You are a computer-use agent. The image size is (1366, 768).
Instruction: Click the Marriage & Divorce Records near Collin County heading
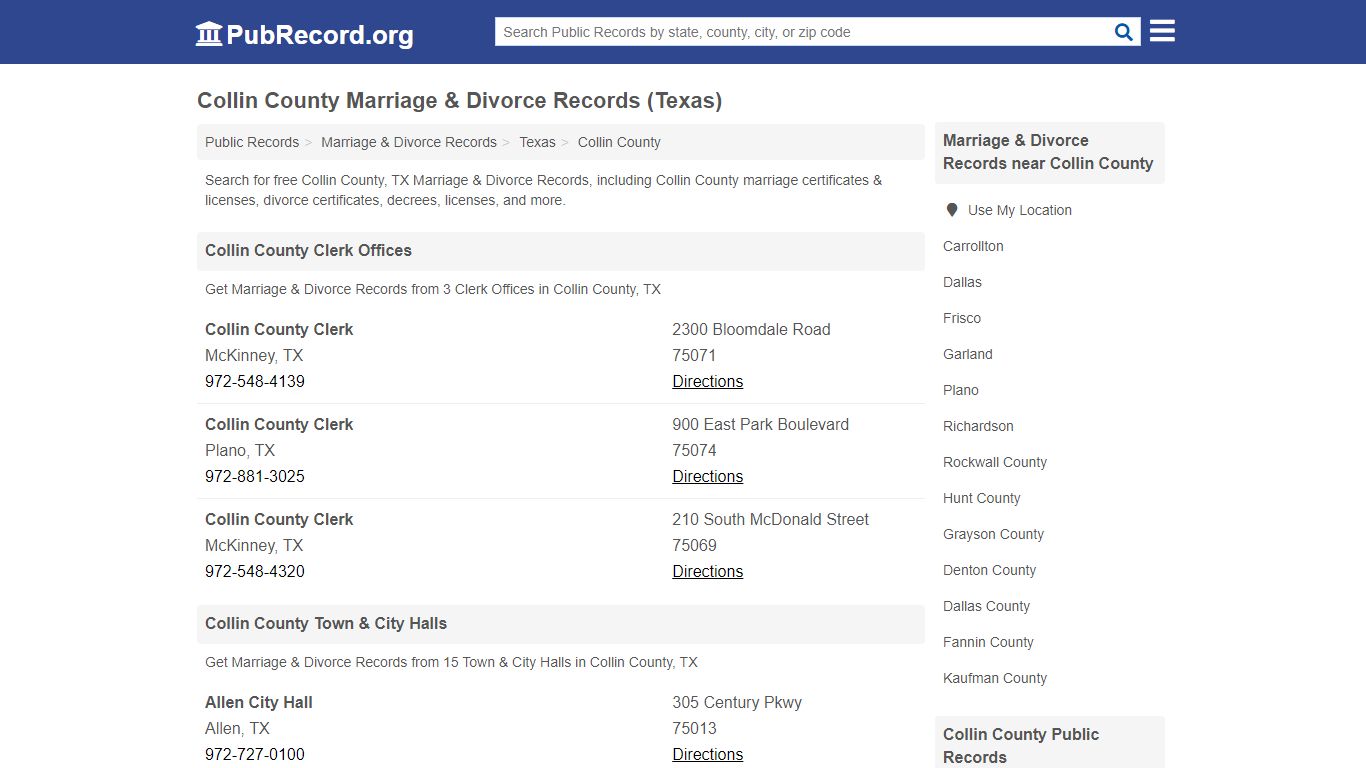click(1048, 152)
